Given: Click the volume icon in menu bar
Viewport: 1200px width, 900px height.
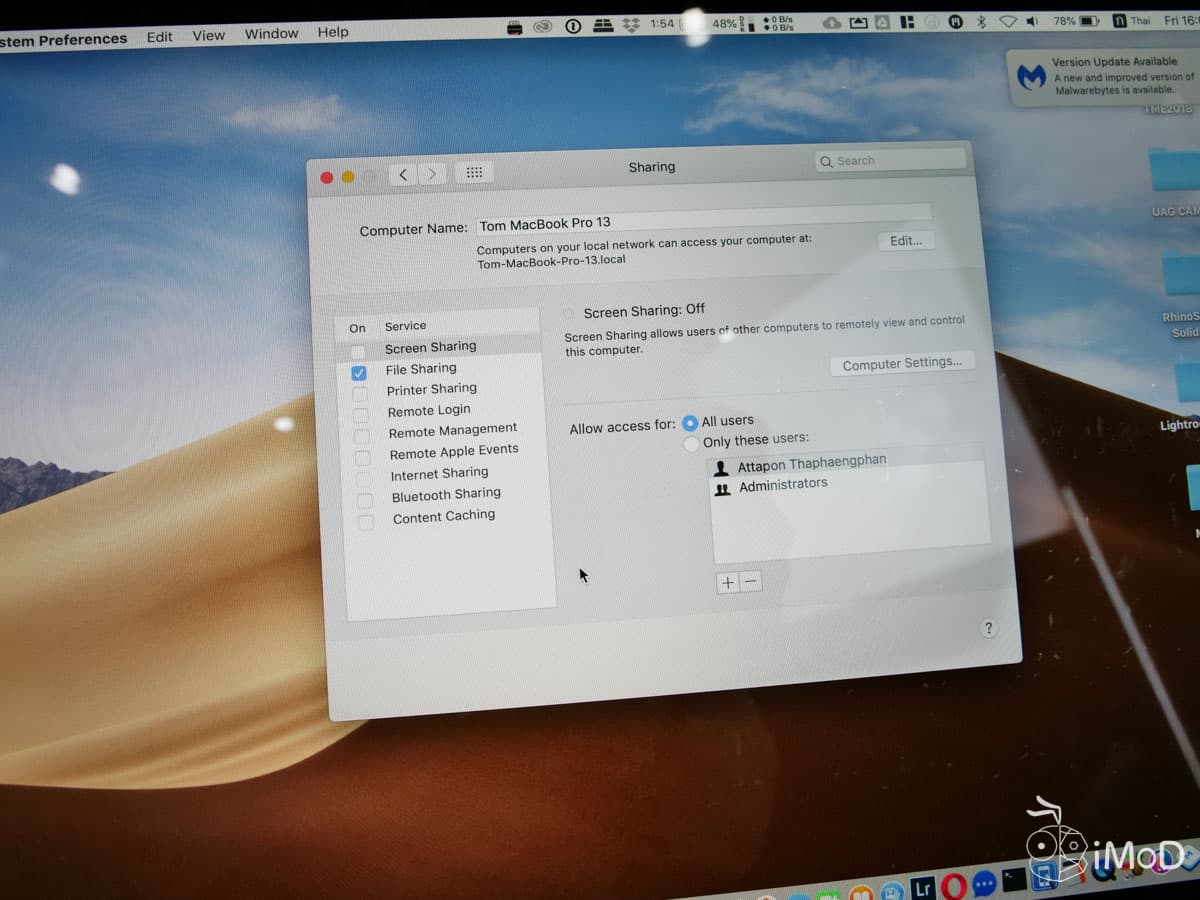Looking at the screenshot, I should tap(1033, 23).
